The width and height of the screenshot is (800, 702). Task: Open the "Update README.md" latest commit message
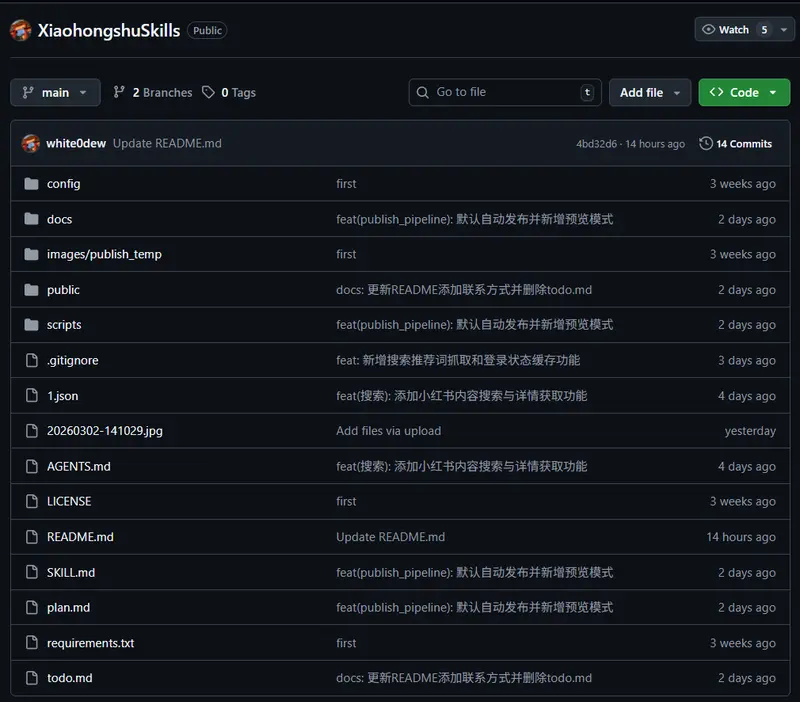(x=167, y=143)
